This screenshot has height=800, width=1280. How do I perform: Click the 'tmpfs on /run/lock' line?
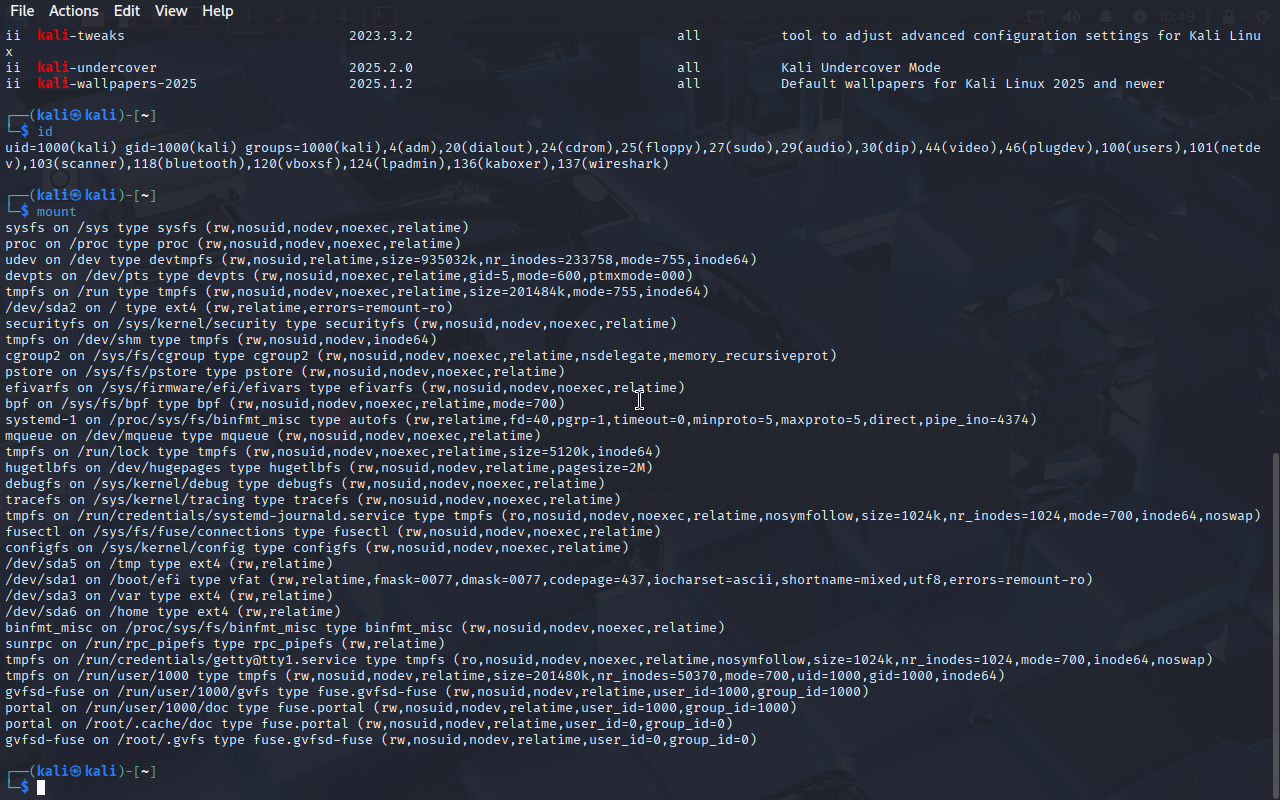click(x=333, y=451)
